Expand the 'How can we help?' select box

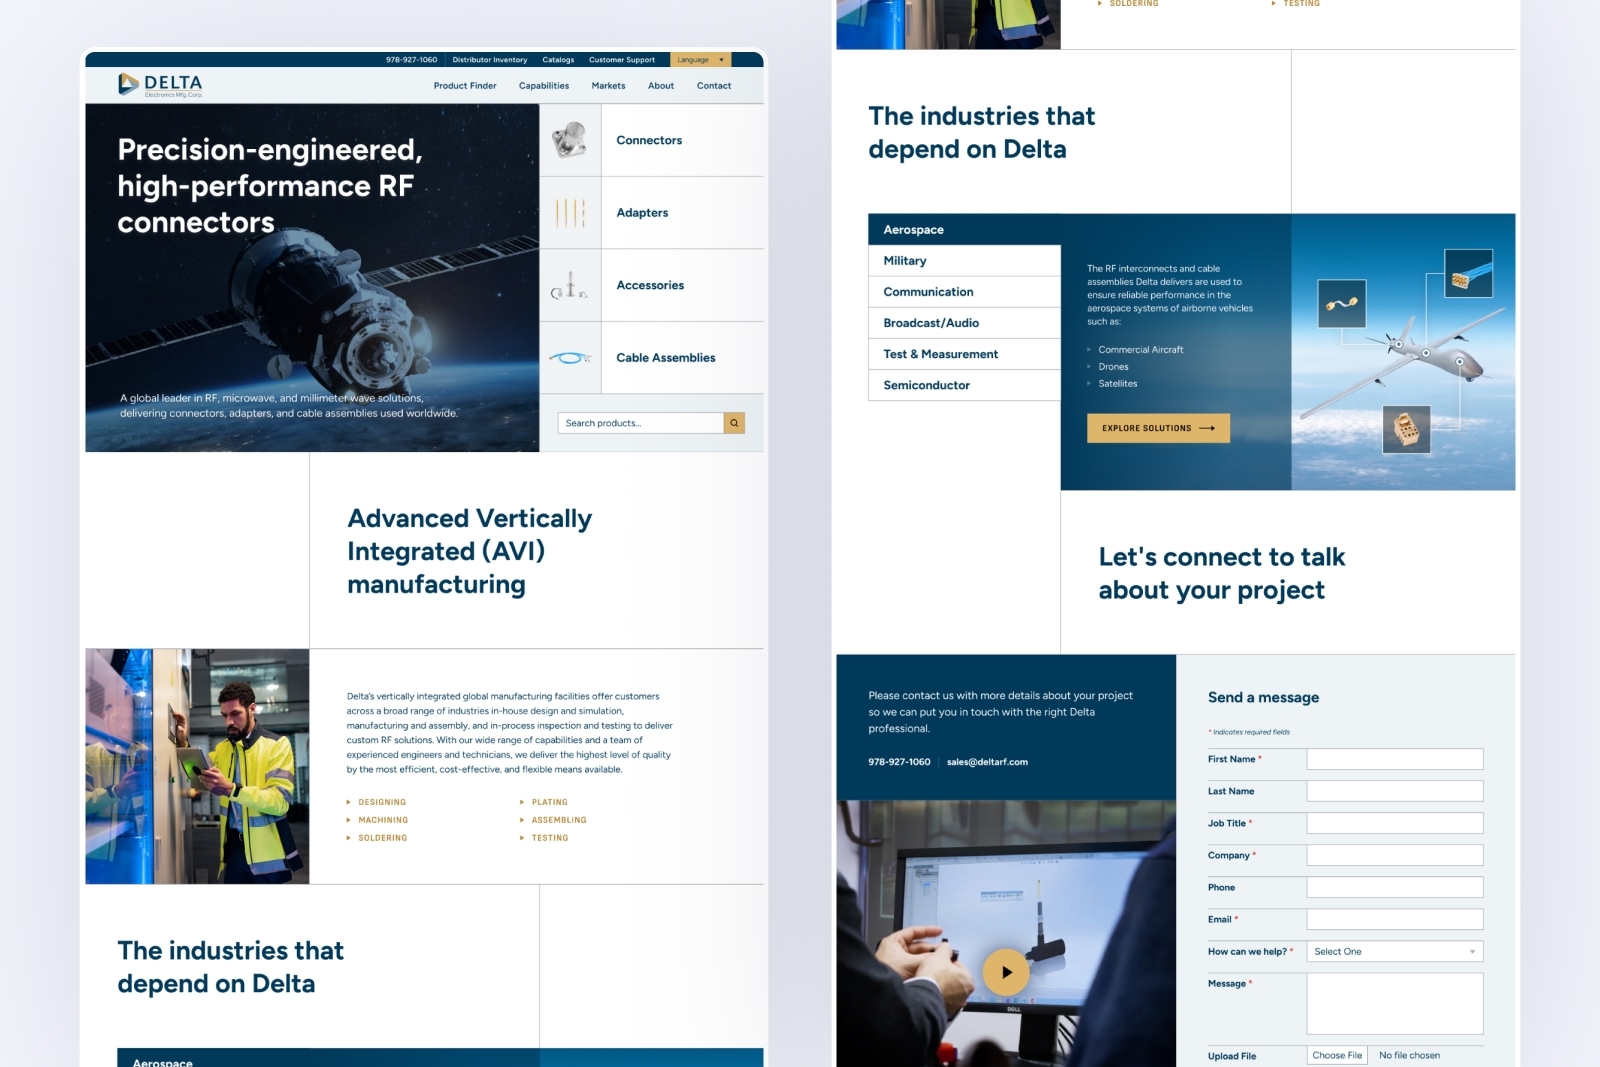1394,952
